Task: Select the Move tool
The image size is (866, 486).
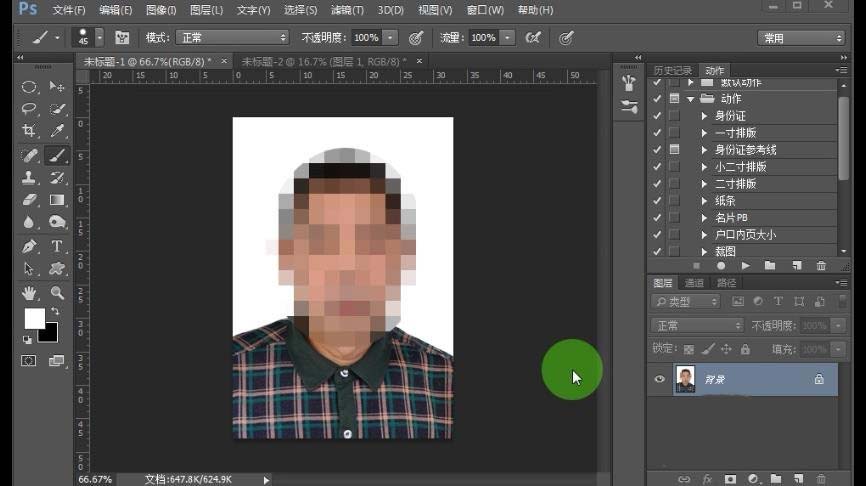Action: [x=56, y=87]
